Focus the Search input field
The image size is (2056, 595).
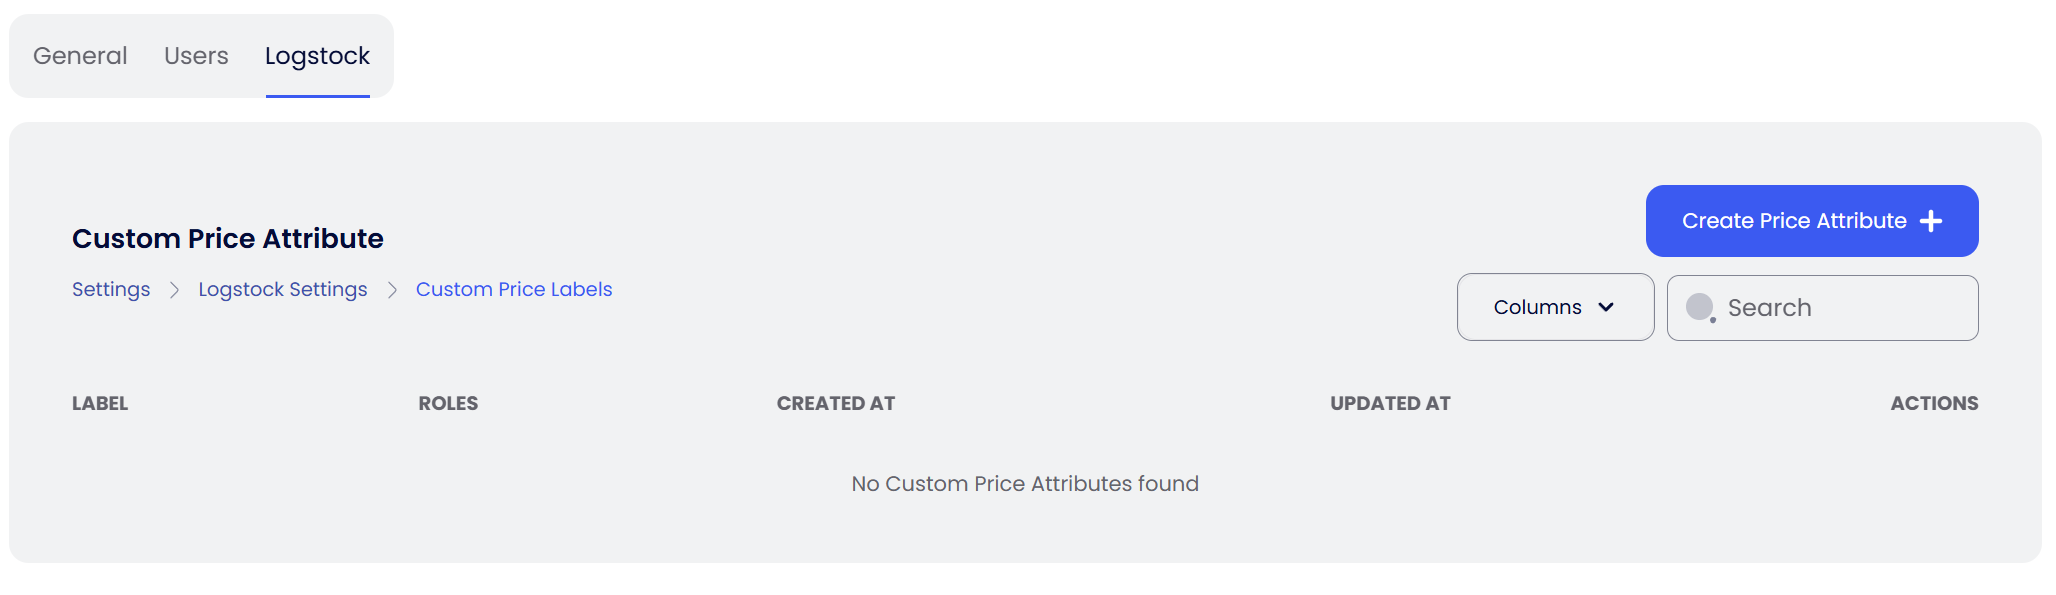pos(1840,308)
